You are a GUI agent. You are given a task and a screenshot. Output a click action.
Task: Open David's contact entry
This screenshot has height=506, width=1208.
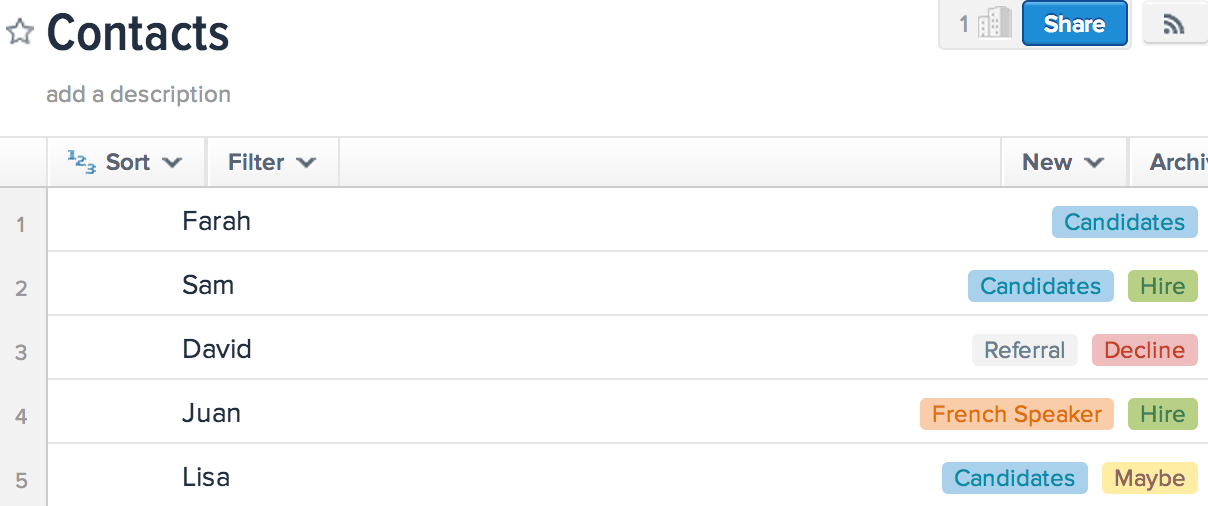[217, 349]
